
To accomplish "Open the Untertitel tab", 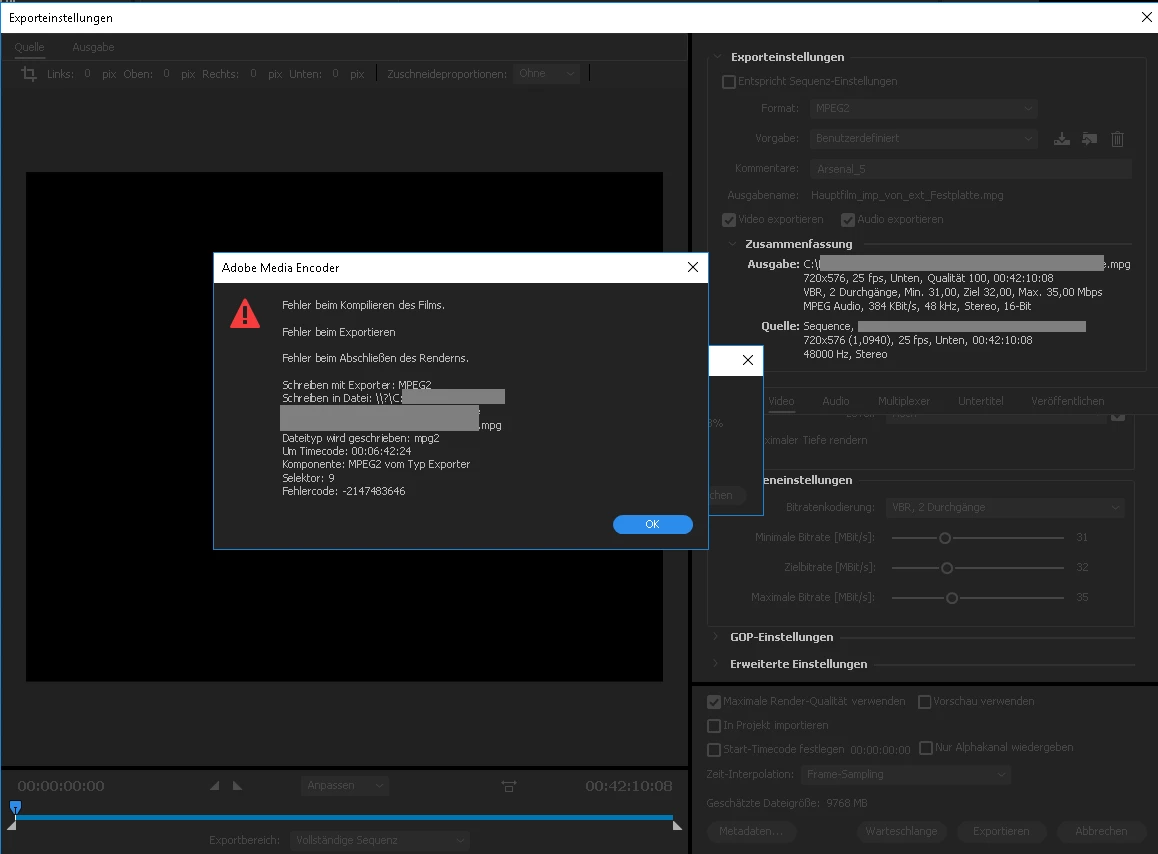I will click(980, 401).
